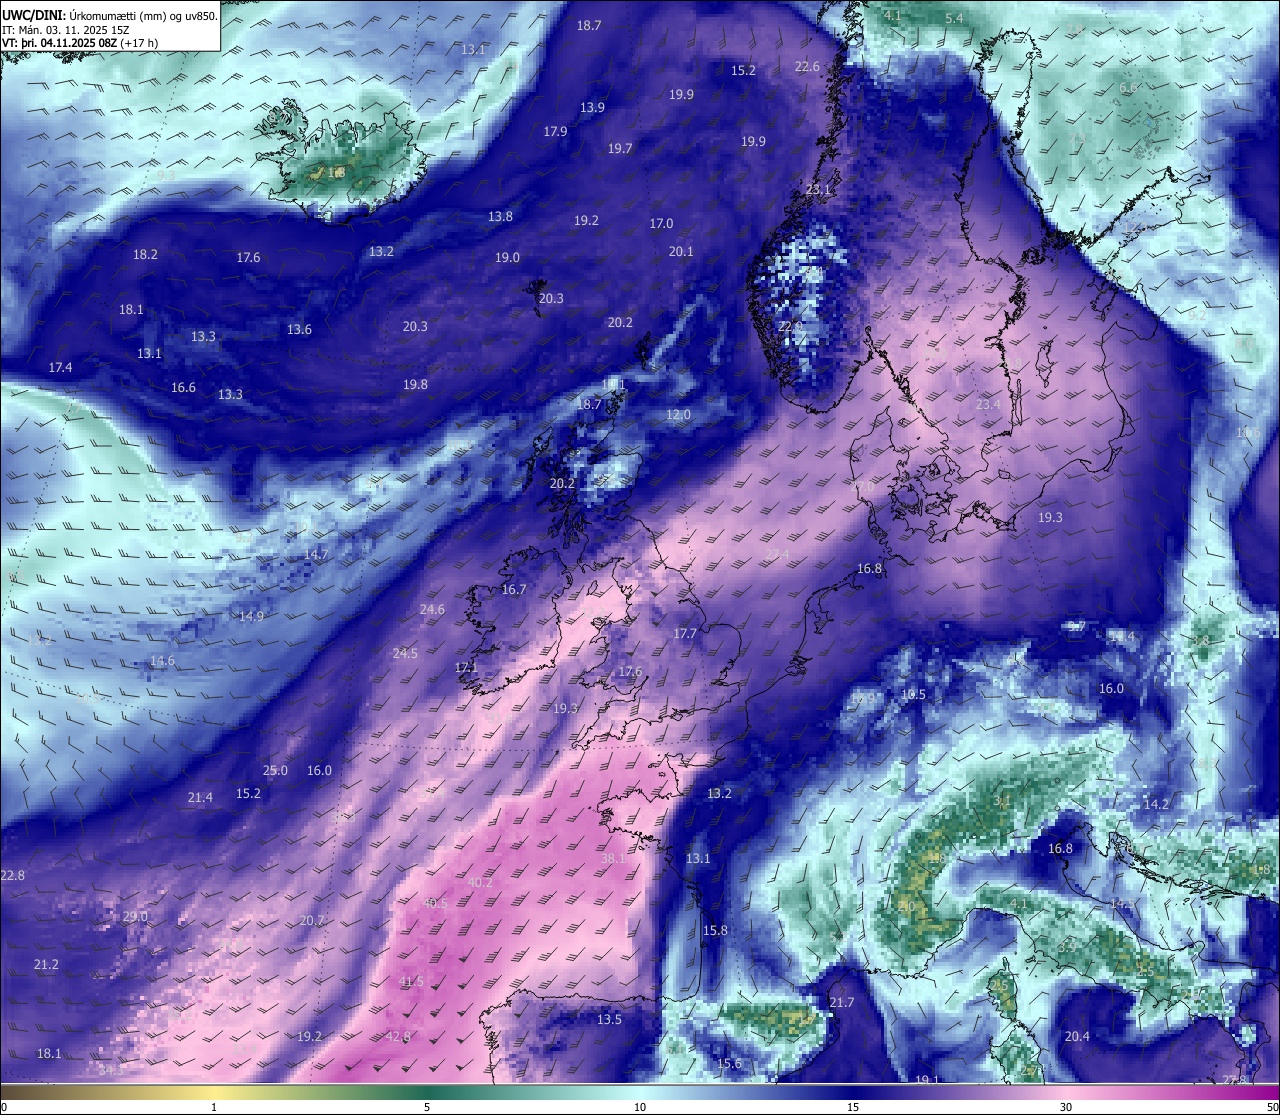Click the 17.7 value over eastern England
Viewport: 1280px width, 1115px height.
pyautogui.click(x=684, y=634)
